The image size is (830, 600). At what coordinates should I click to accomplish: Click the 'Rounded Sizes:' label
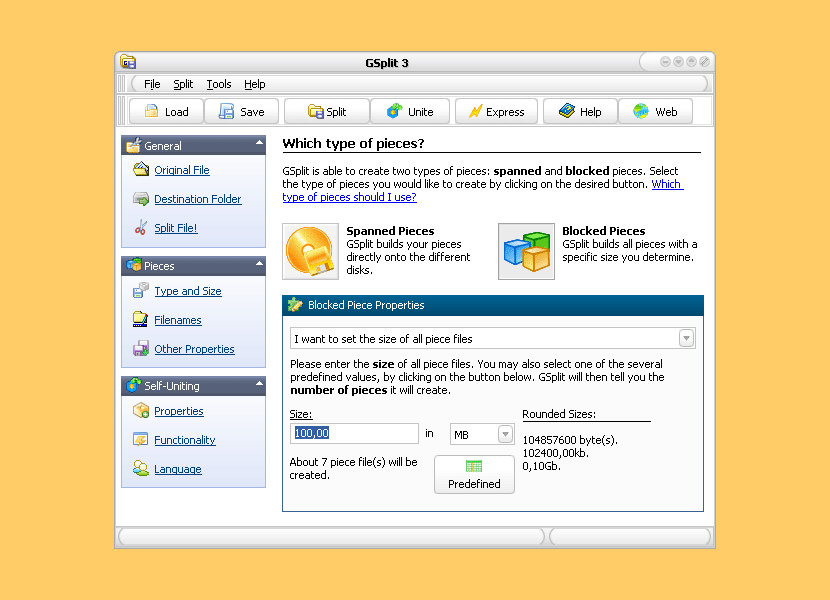[x=559, y=414]
